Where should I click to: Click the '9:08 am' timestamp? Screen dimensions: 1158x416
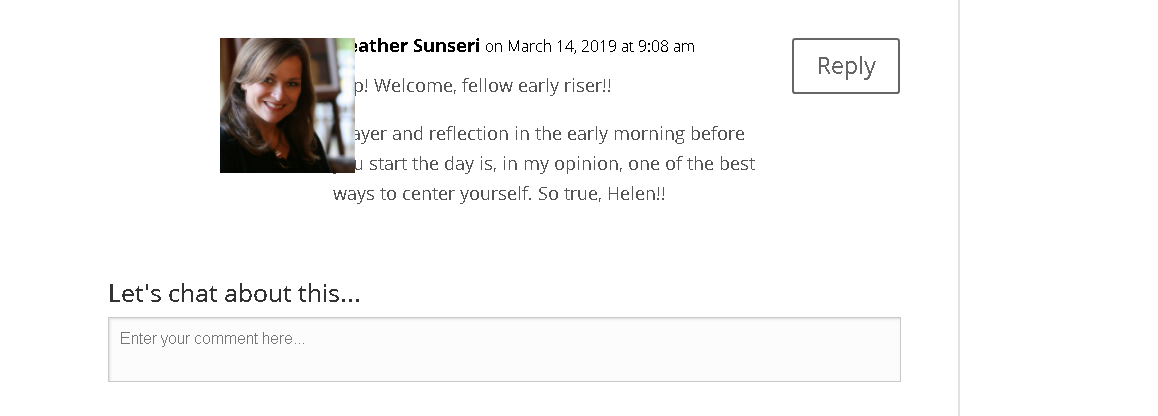(x=666, y=47)
